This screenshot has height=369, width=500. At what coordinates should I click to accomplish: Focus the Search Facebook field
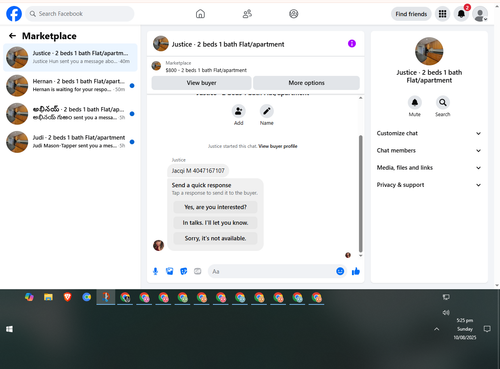80,14
